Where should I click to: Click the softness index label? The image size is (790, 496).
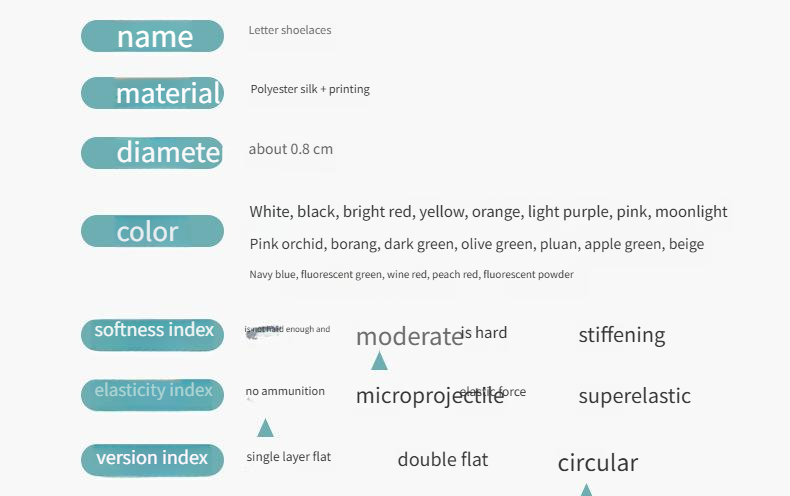click(152, 331)
